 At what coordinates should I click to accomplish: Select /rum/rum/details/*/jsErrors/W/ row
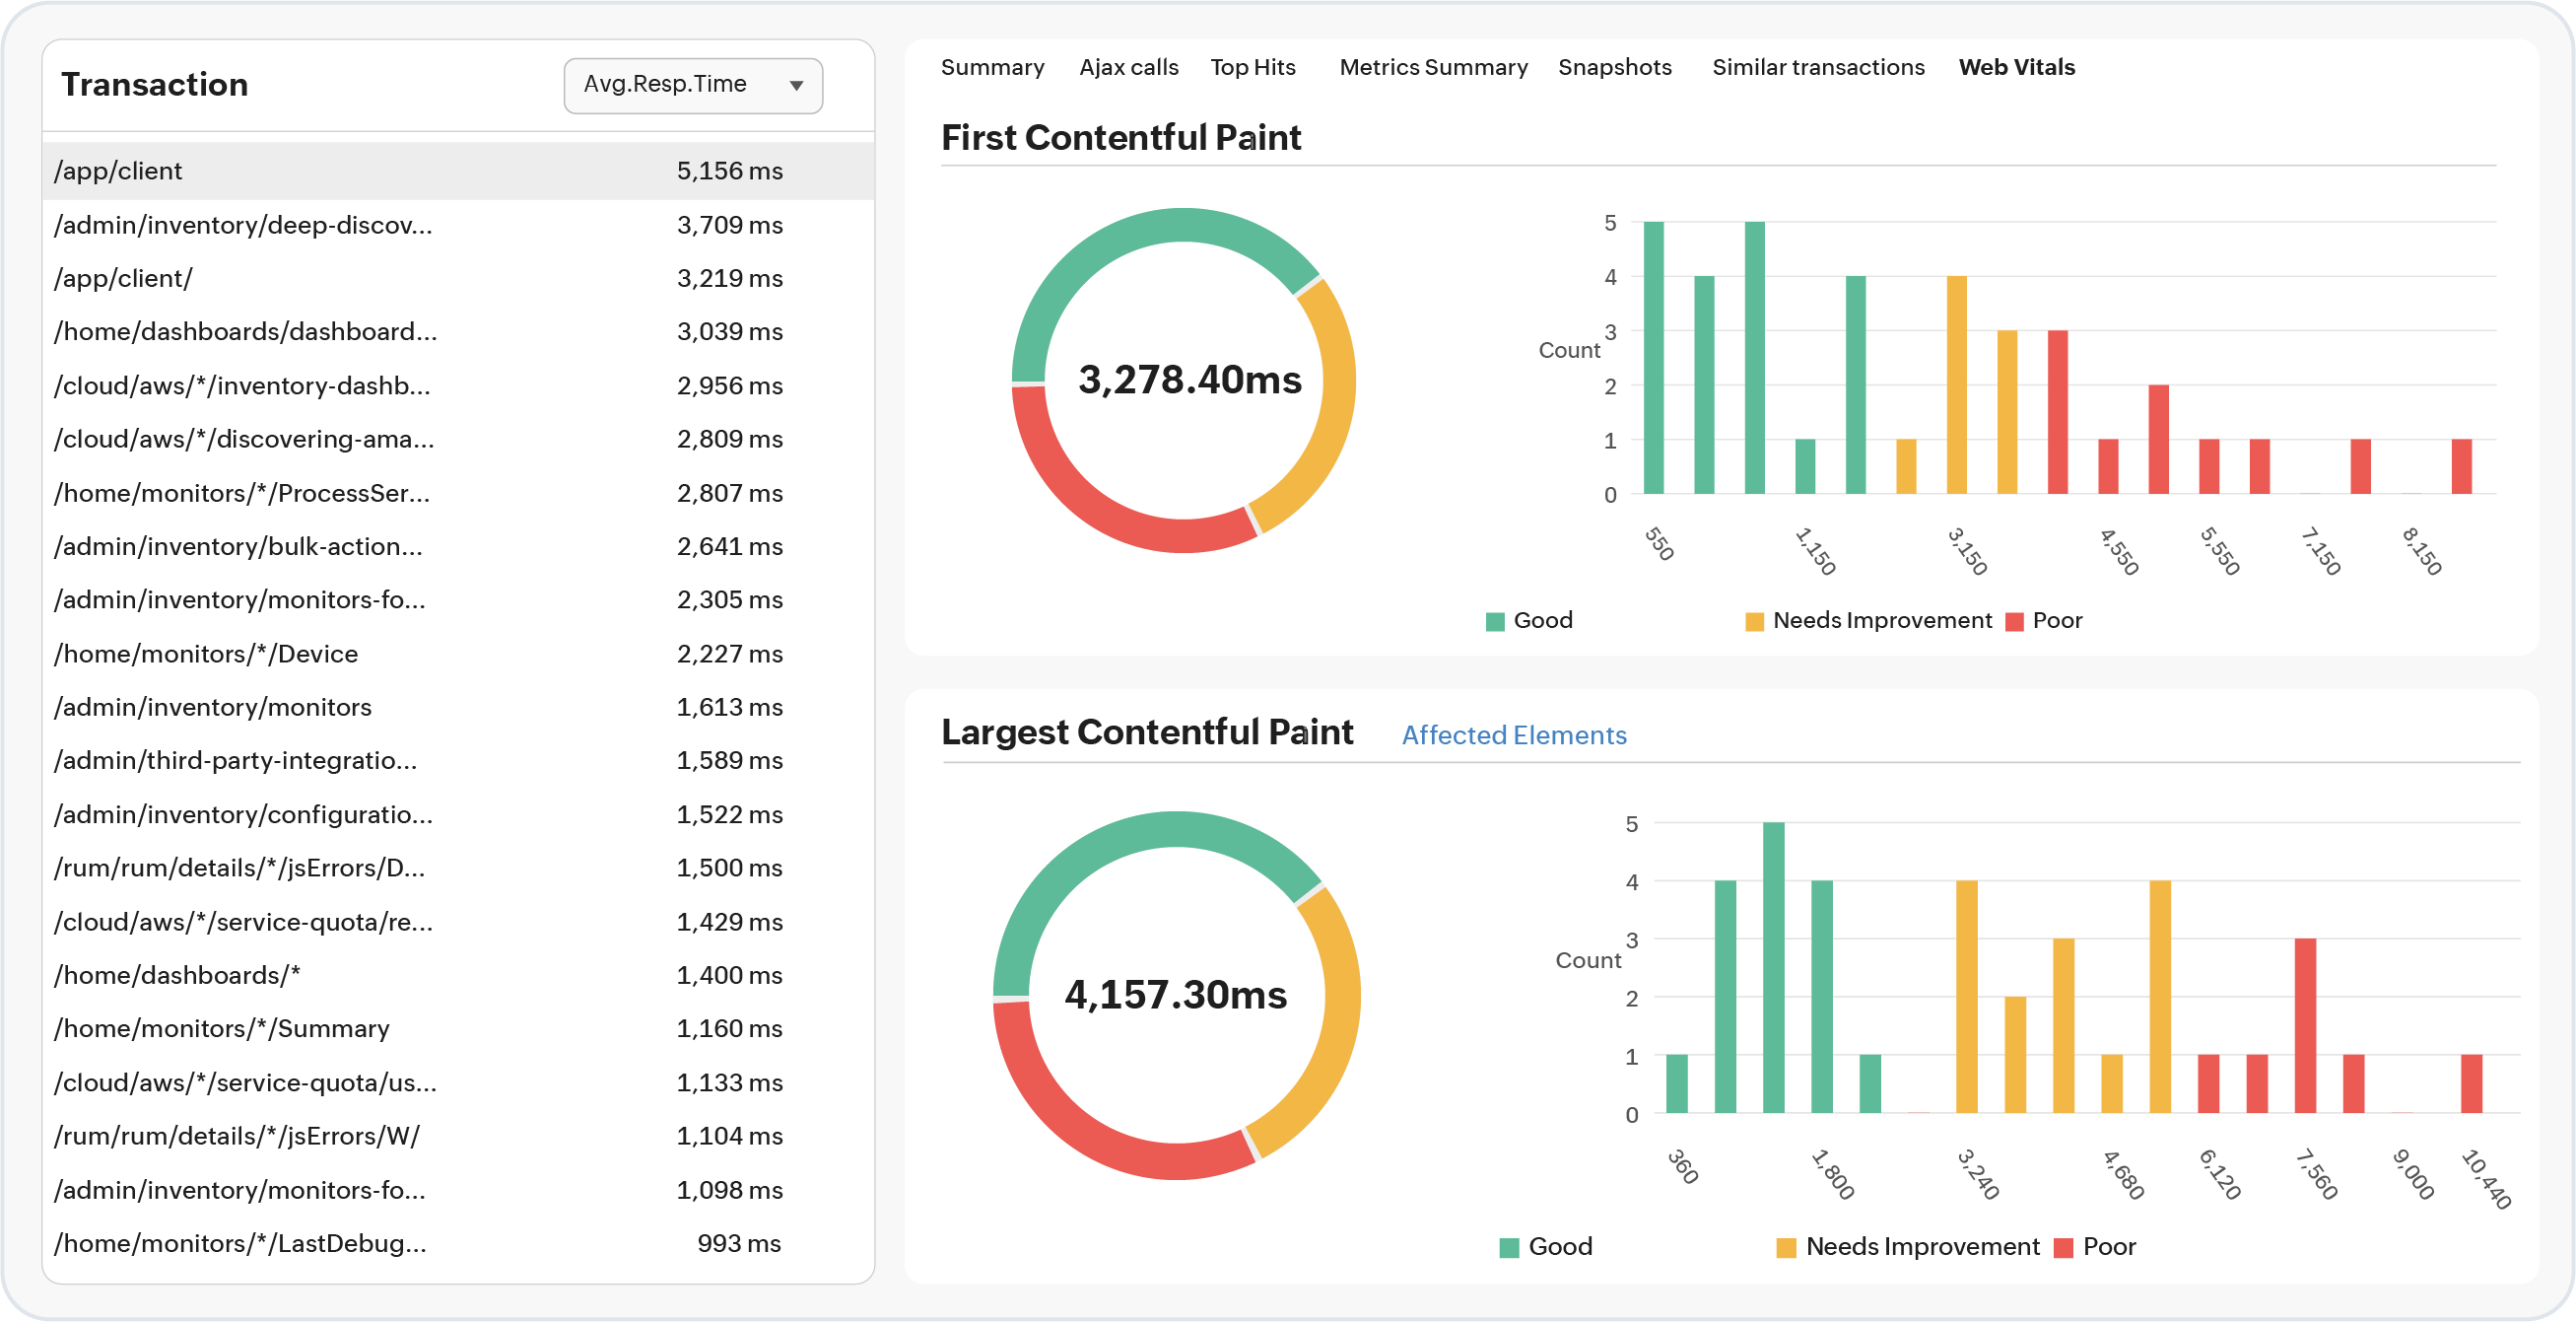click(x=458, y=1136)
